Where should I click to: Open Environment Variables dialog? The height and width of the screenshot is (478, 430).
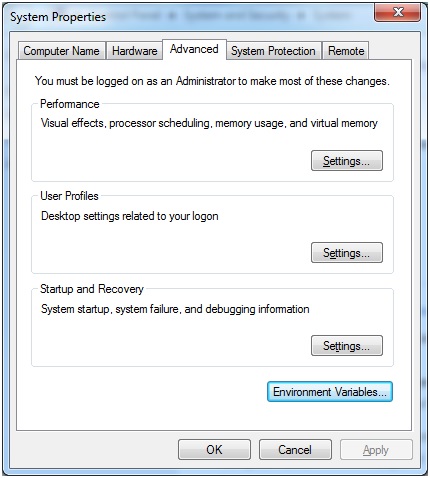[x=330, y=392]
